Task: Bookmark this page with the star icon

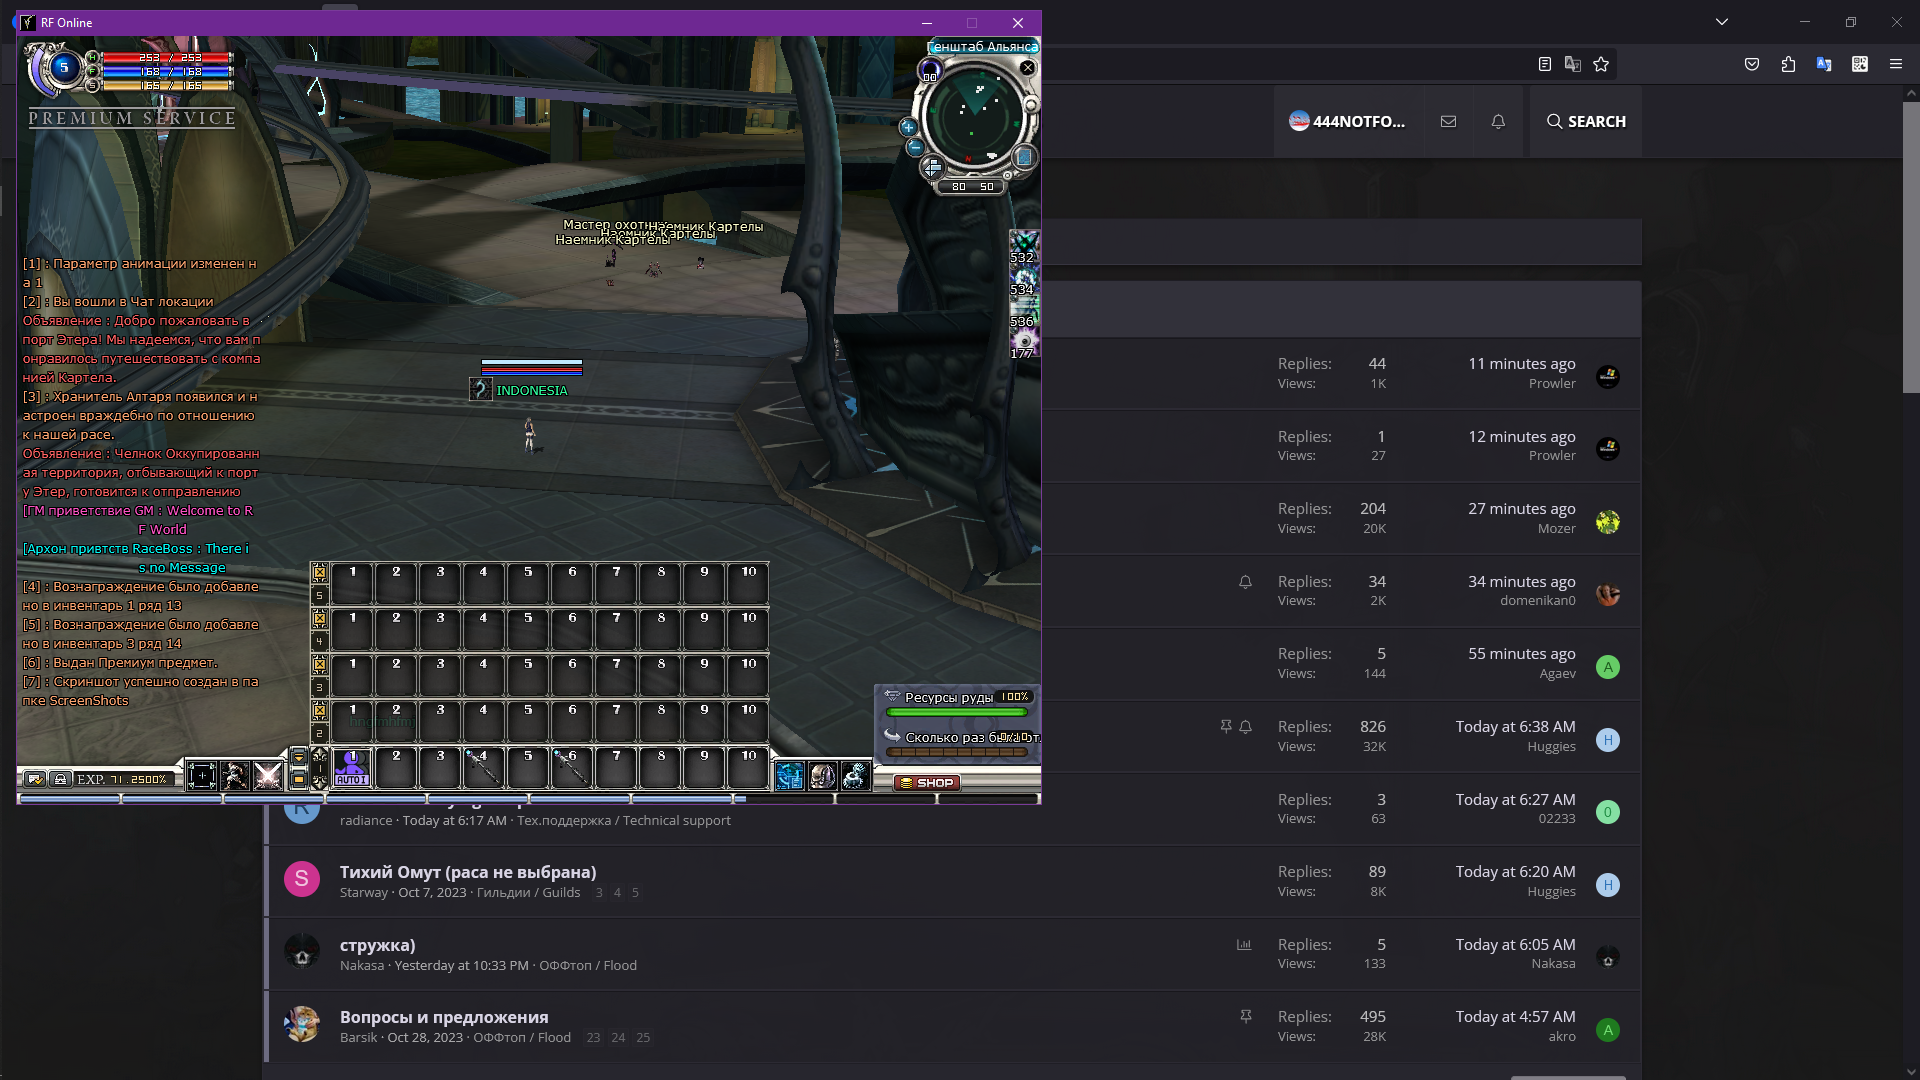Action: (1600, 64)
